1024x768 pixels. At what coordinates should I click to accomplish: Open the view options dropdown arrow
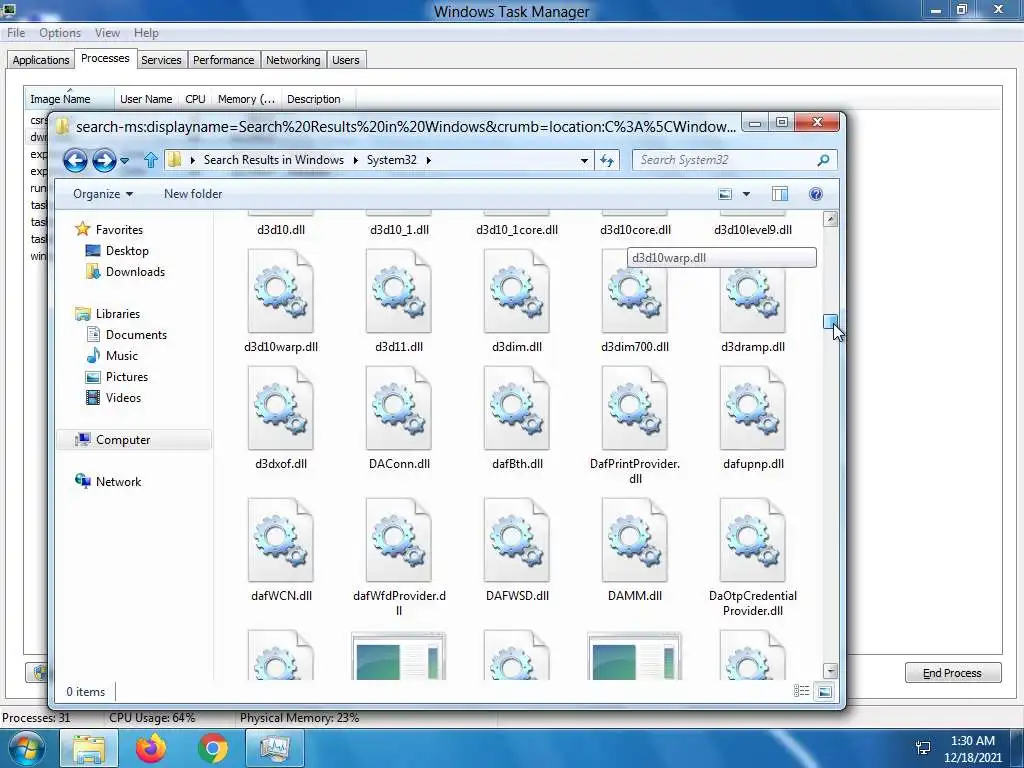coord(746,194)
